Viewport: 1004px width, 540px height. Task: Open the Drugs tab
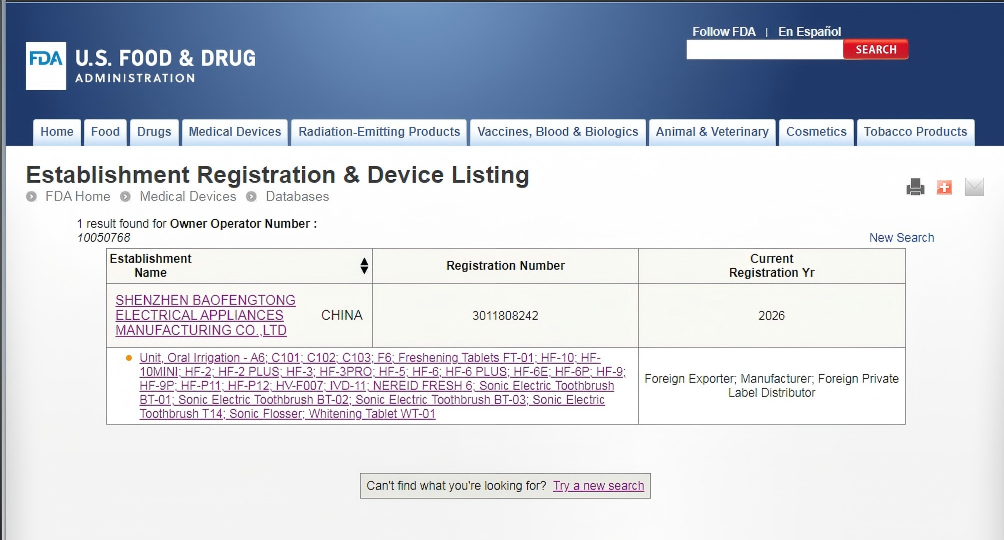coord(154,132)
